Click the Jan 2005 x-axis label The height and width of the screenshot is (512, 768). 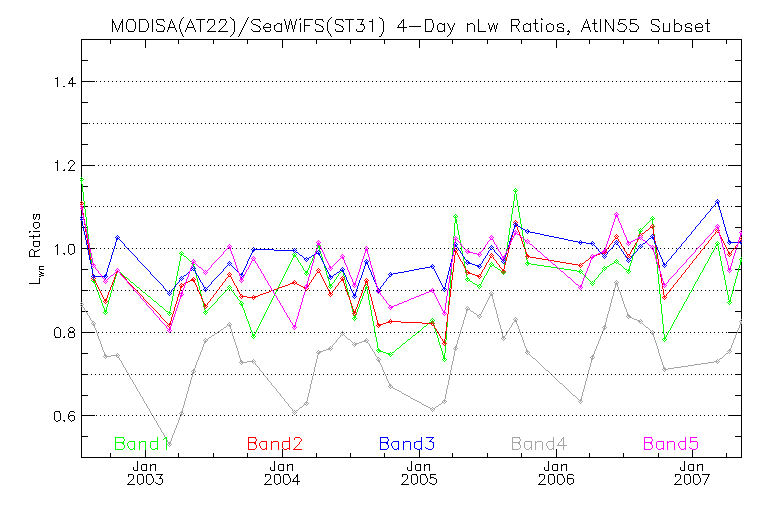pyautogui.click(x=419, y=473)
